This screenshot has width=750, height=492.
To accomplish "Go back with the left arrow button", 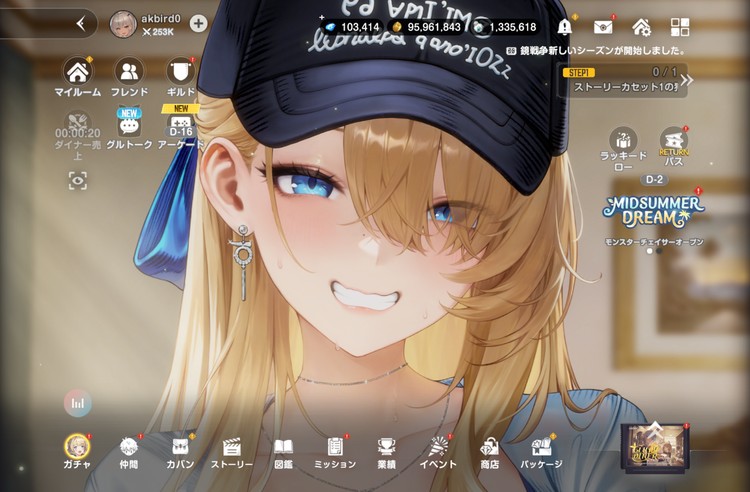I will click(81, 23).
